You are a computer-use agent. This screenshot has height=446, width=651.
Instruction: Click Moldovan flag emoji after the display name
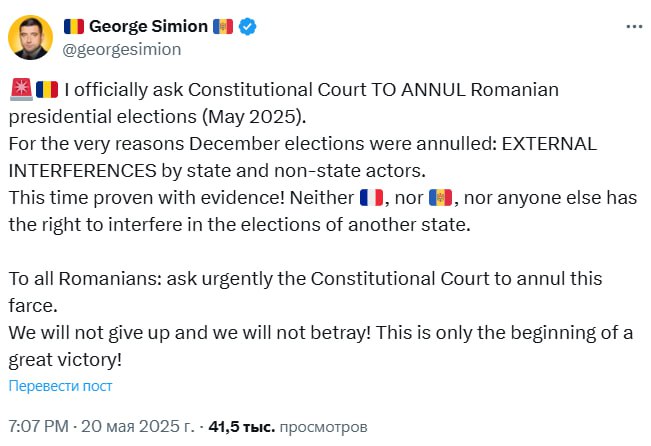[223, 26]
